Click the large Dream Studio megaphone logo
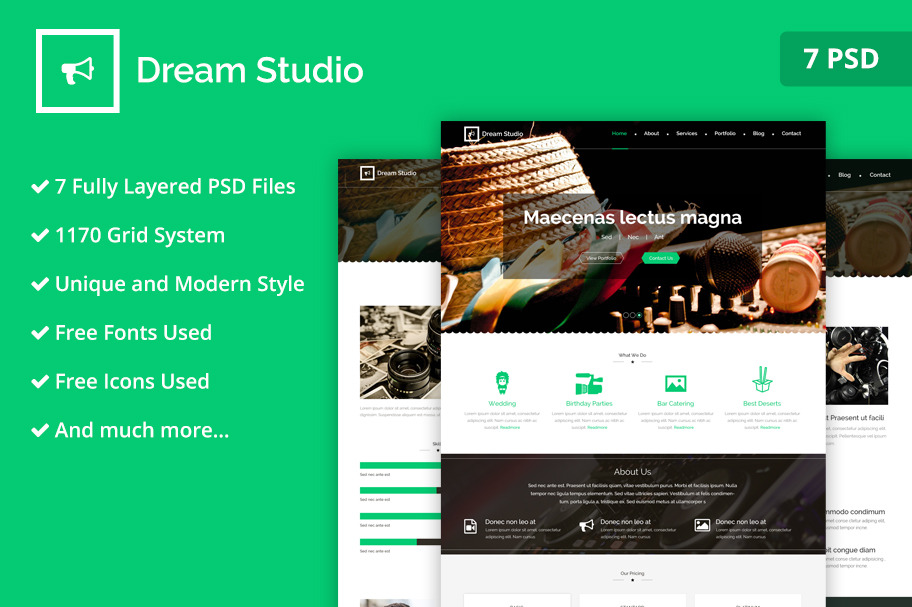 coord(78,70)
